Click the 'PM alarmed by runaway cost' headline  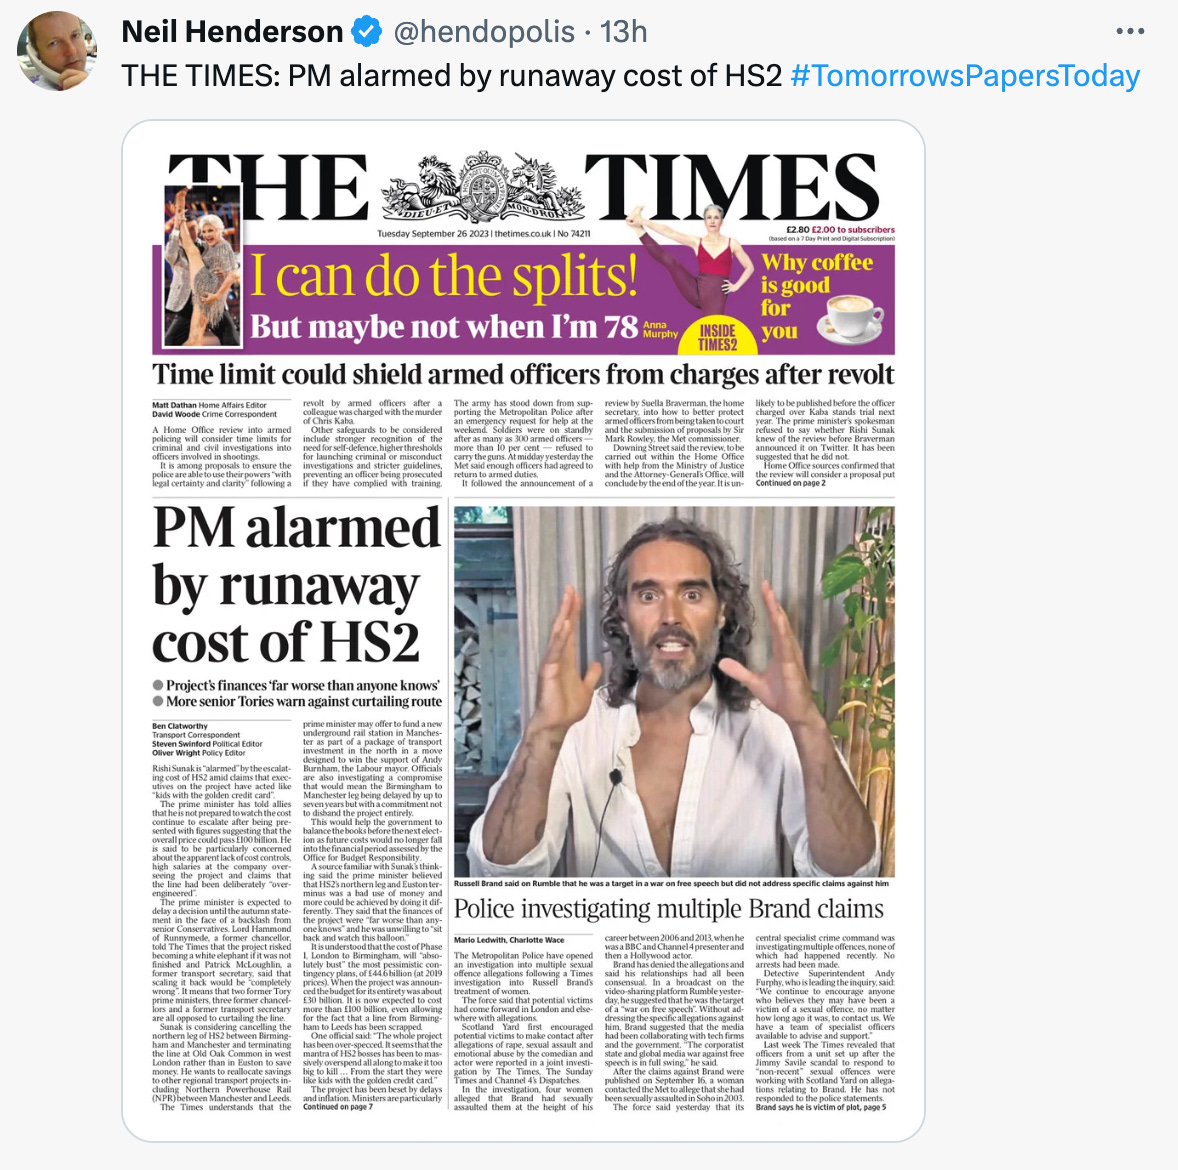[x=296, y=584]
